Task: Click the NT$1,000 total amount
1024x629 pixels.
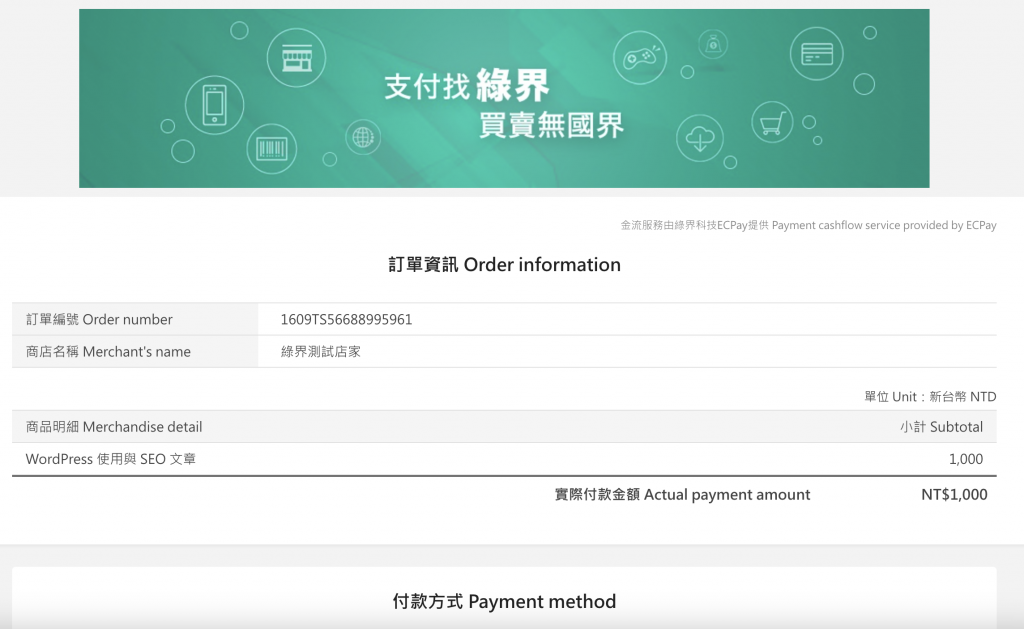Action: click(x=954, y=494)
